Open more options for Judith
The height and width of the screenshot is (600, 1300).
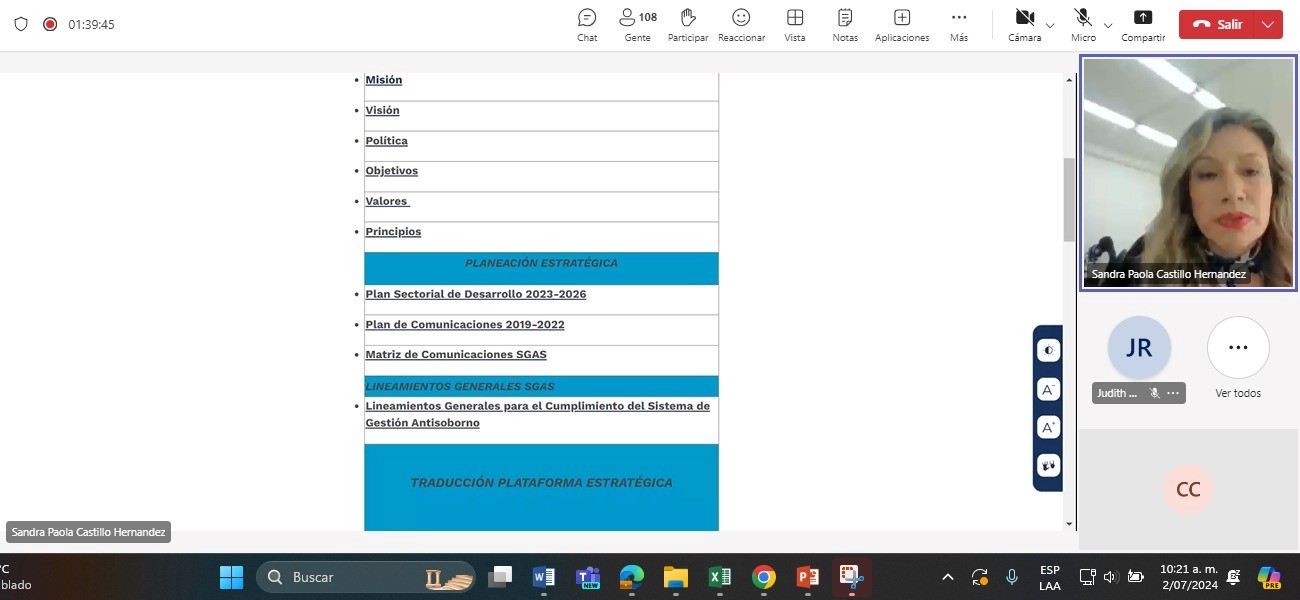click(1173, 393)
